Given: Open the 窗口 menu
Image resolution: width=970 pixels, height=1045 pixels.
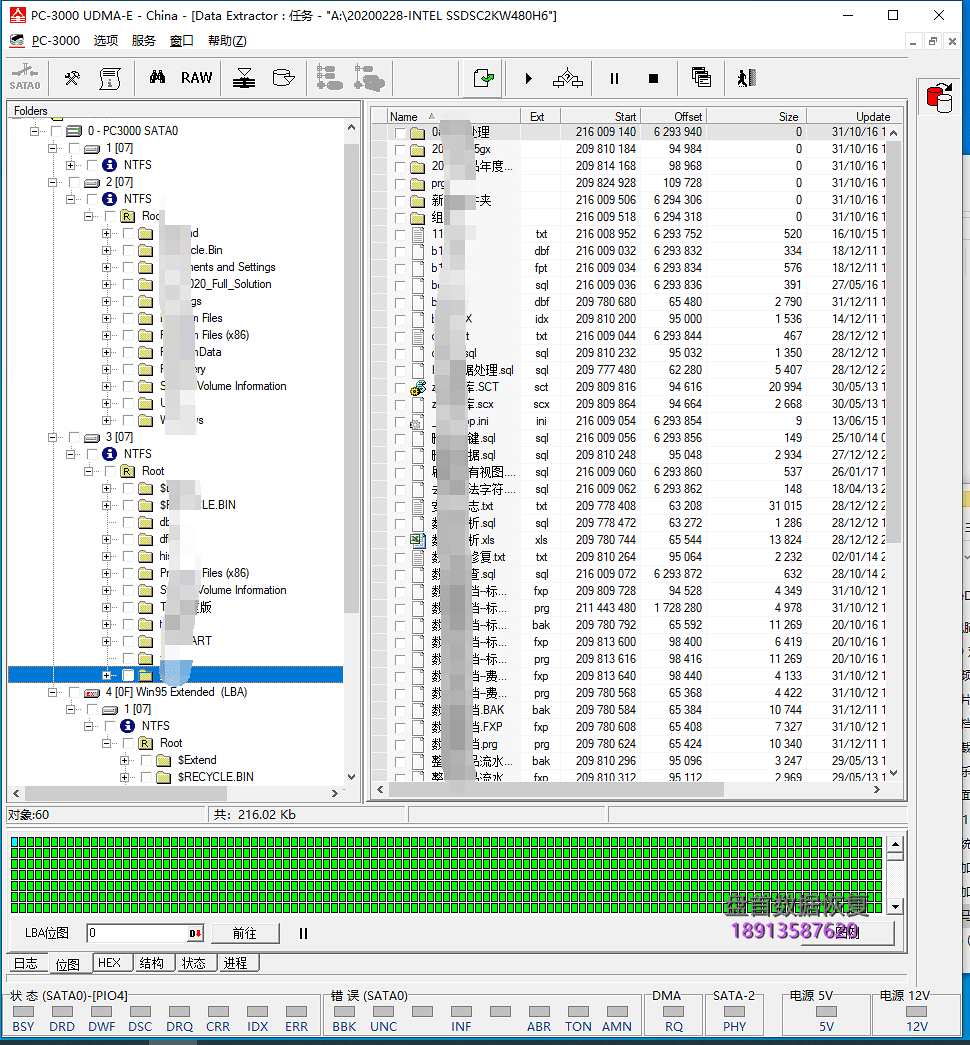Looking at the screenshot, I should click(181, 41).
